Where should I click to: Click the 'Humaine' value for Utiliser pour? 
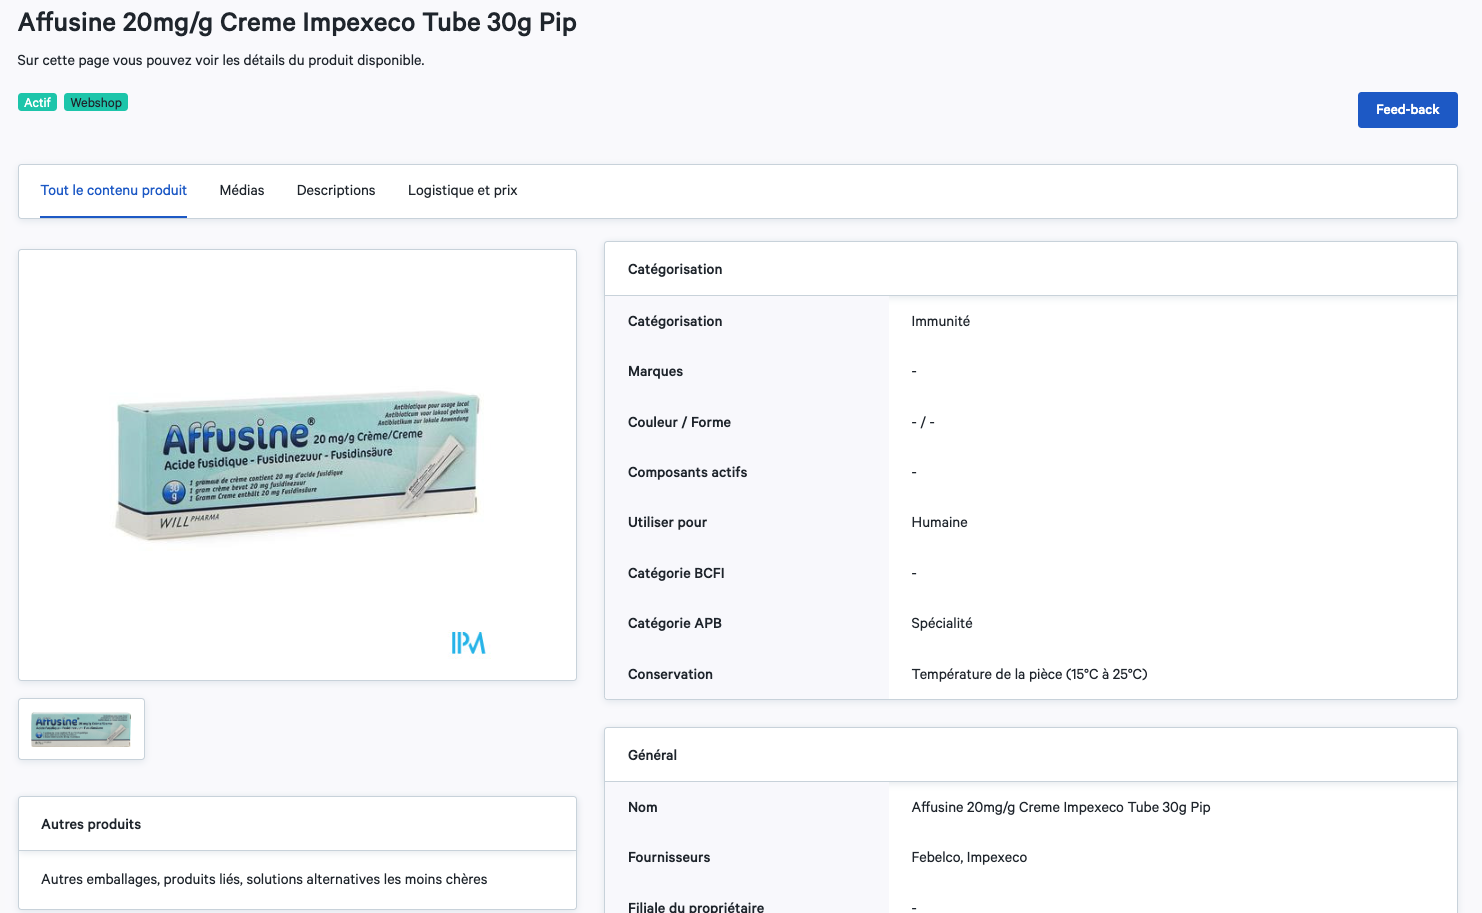coord(940,522)
